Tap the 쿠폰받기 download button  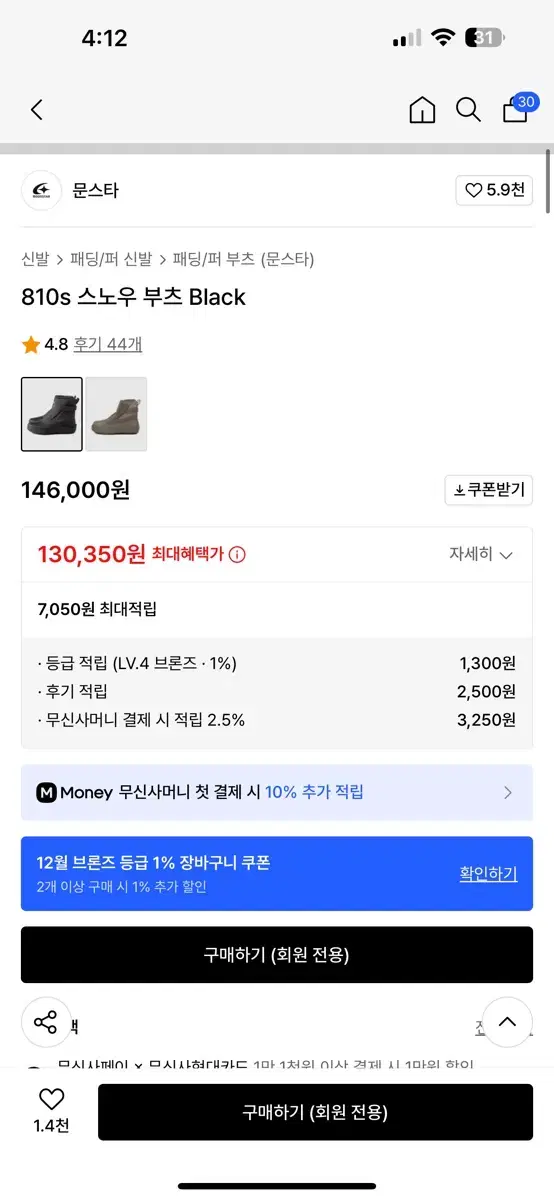tap(489, 490)
